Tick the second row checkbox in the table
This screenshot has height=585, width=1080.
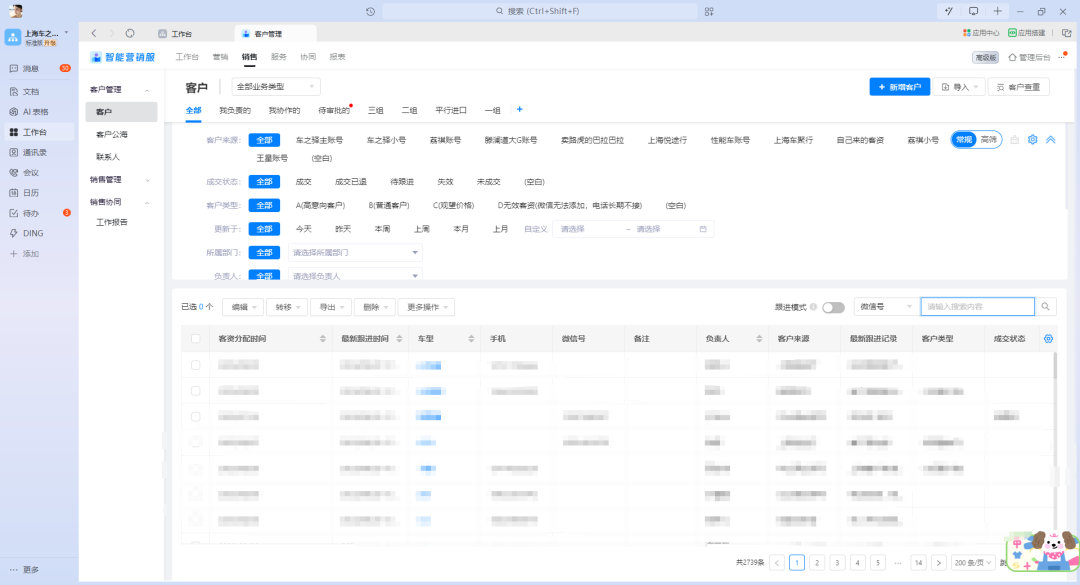click(x=196, y=391)
